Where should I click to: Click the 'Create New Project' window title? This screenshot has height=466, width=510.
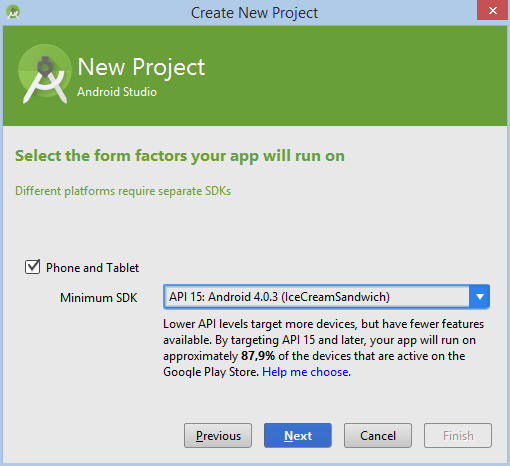pyautogui.click(x=254, y=13)
